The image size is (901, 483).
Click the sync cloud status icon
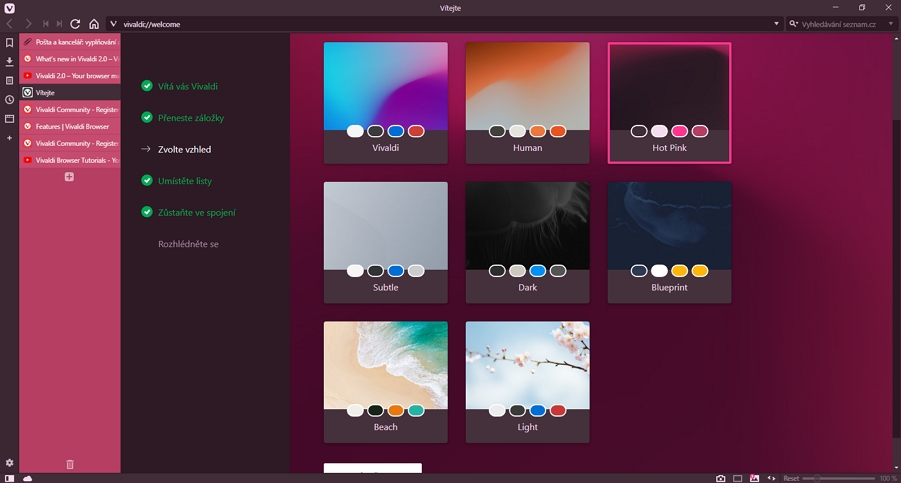coord(28,478)
